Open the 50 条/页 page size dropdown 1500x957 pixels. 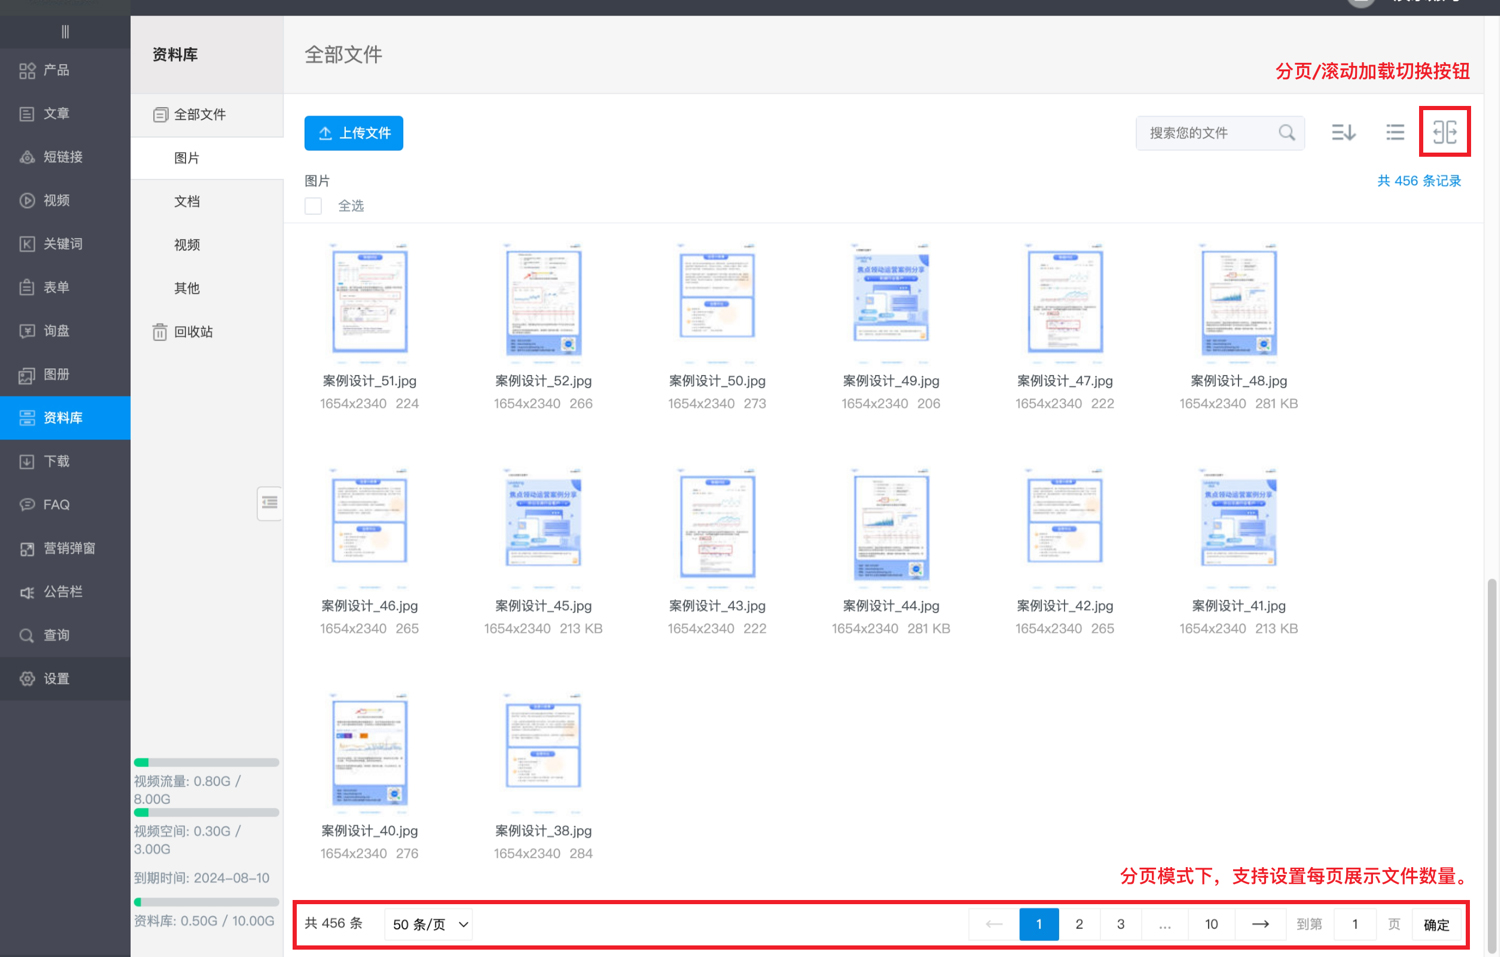pyautogui.click(x=430, y=924)
